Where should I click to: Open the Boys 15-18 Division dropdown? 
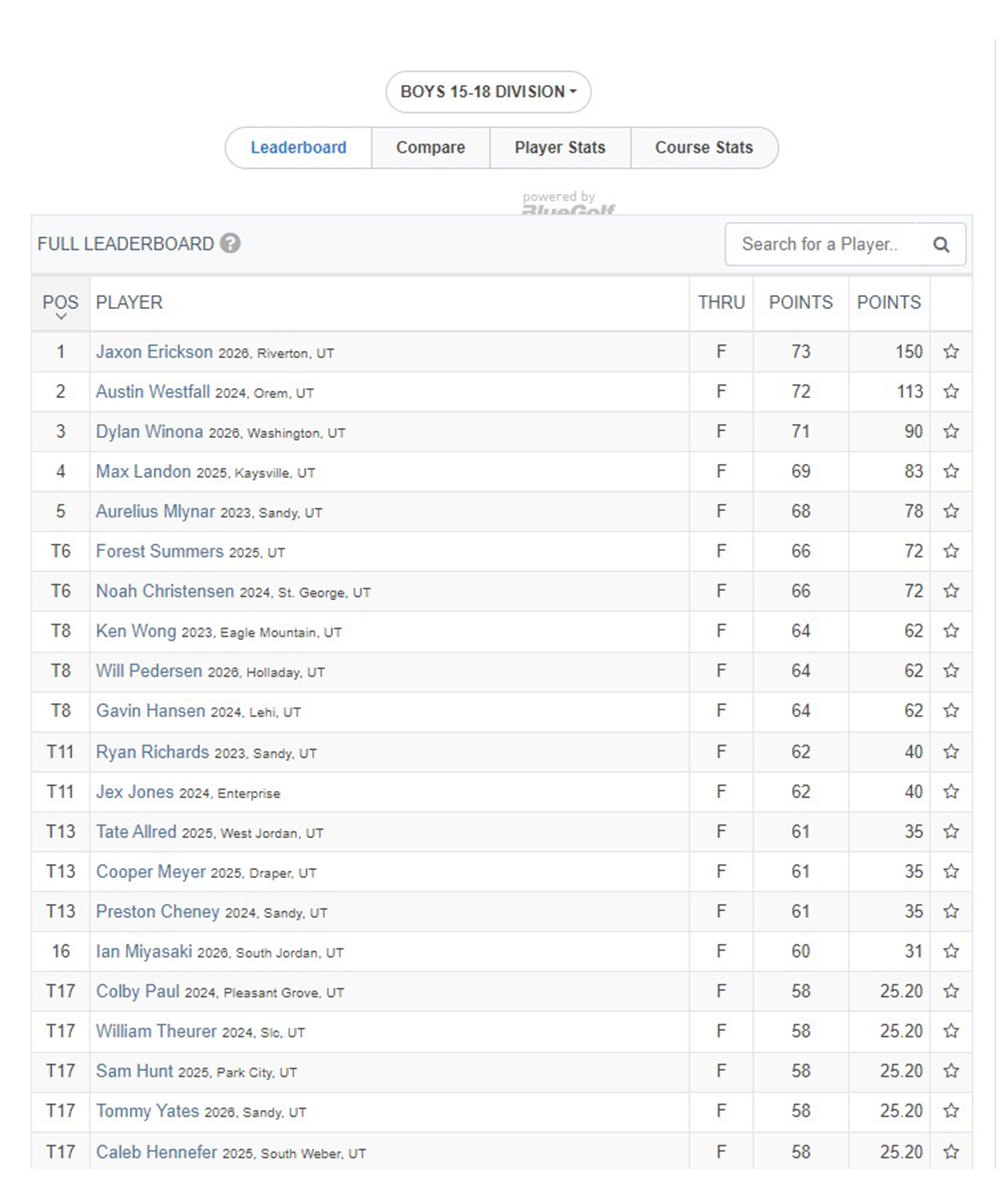(x=488, y=92)
